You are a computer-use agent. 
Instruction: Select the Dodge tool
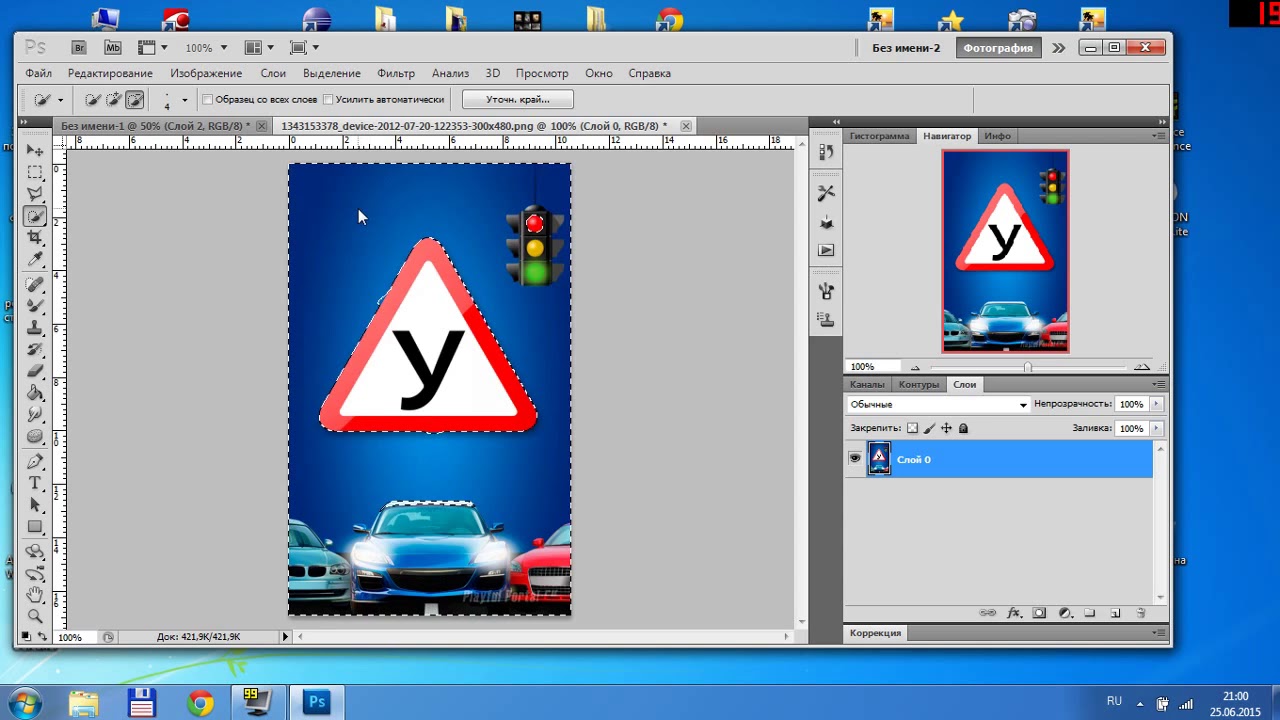point(35,437)
